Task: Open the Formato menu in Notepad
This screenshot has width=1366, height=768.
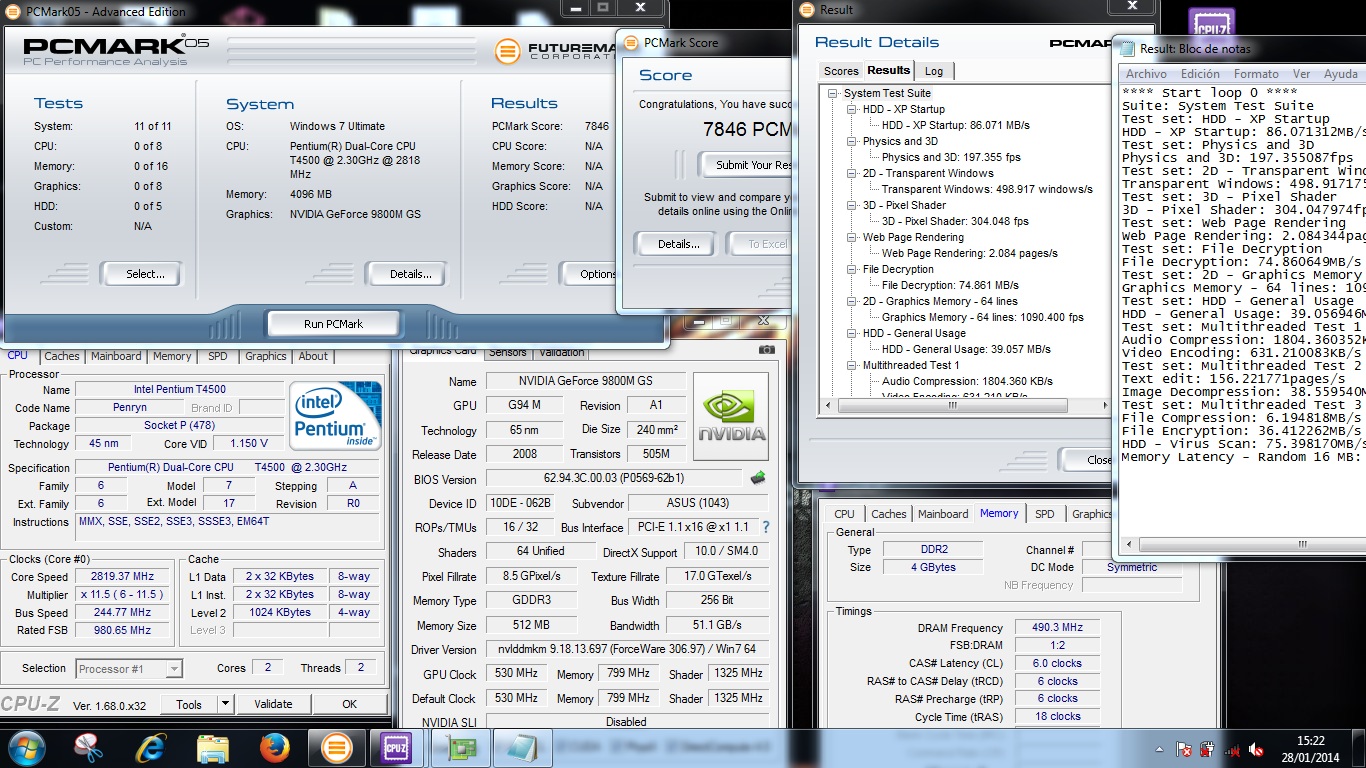Action: 1256,74
